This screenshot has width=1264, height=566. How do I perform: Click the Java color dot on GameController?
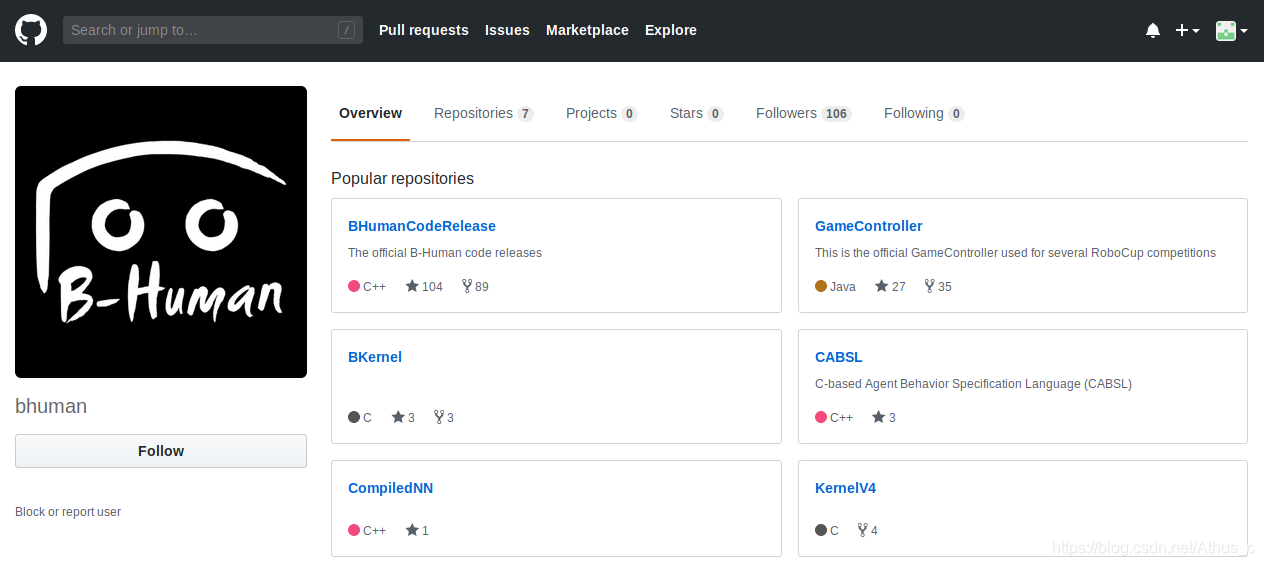(x=821, y=286)
